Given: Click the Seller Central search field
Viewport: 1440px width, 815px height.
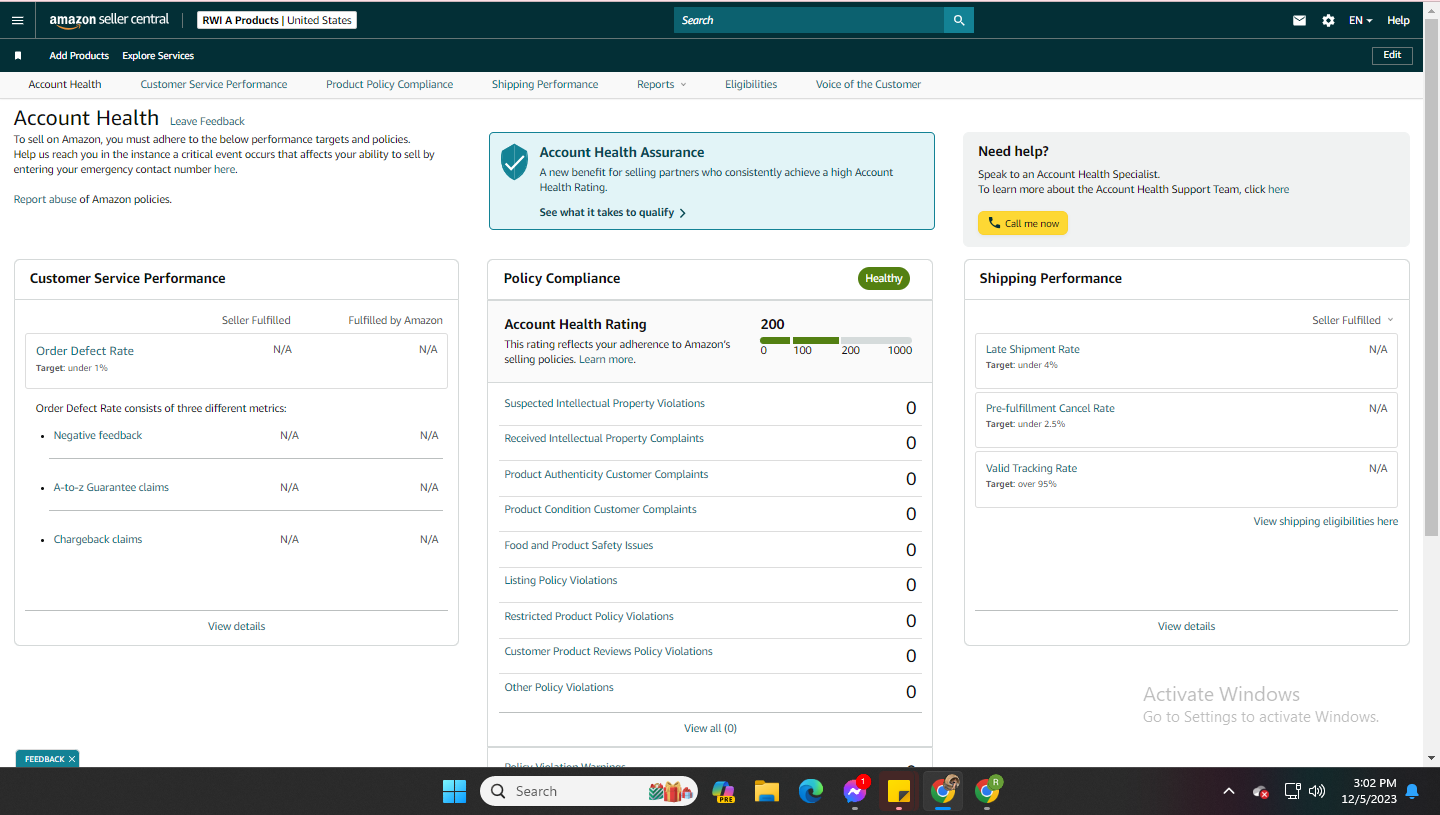Looking at the screenshot, I should [x=809, y=20].
